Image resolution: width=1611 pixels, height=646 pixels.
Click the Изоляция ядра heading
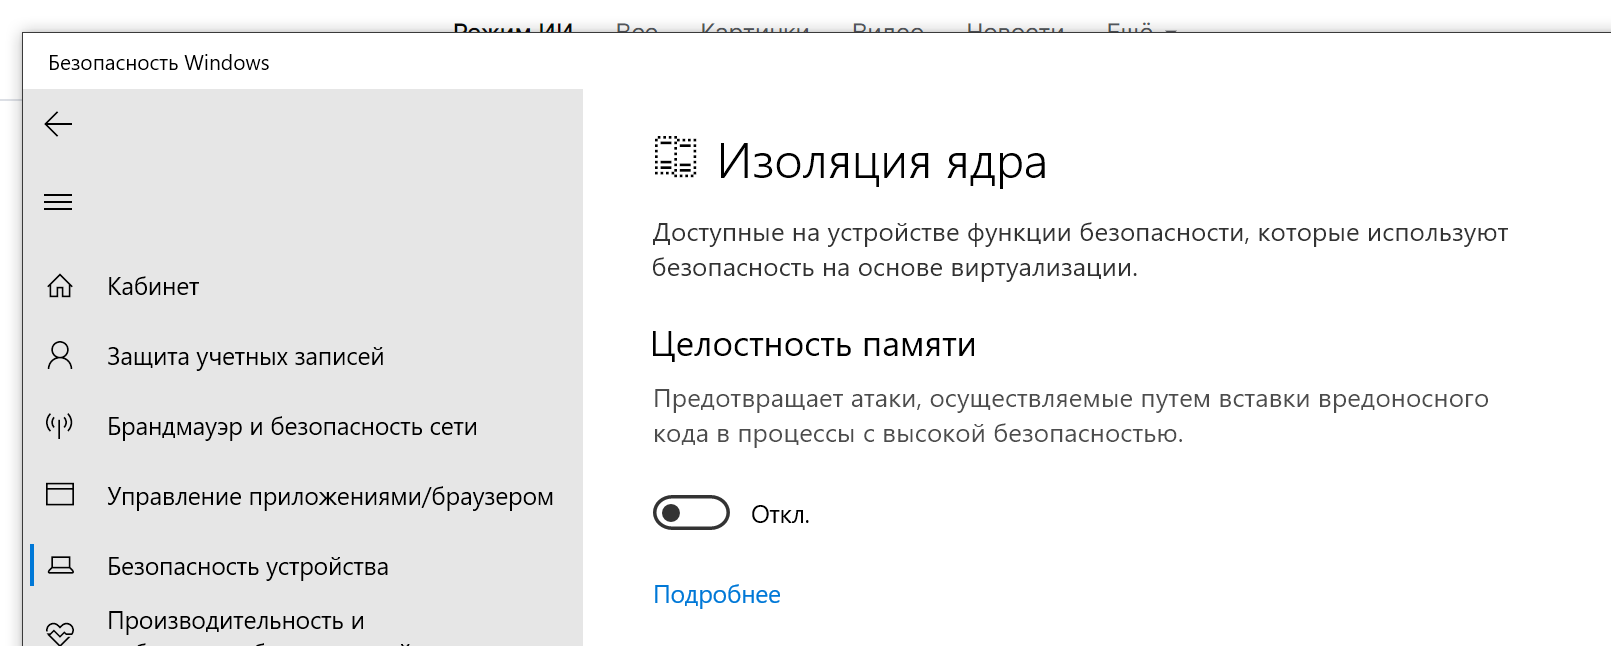coord(882,162)
